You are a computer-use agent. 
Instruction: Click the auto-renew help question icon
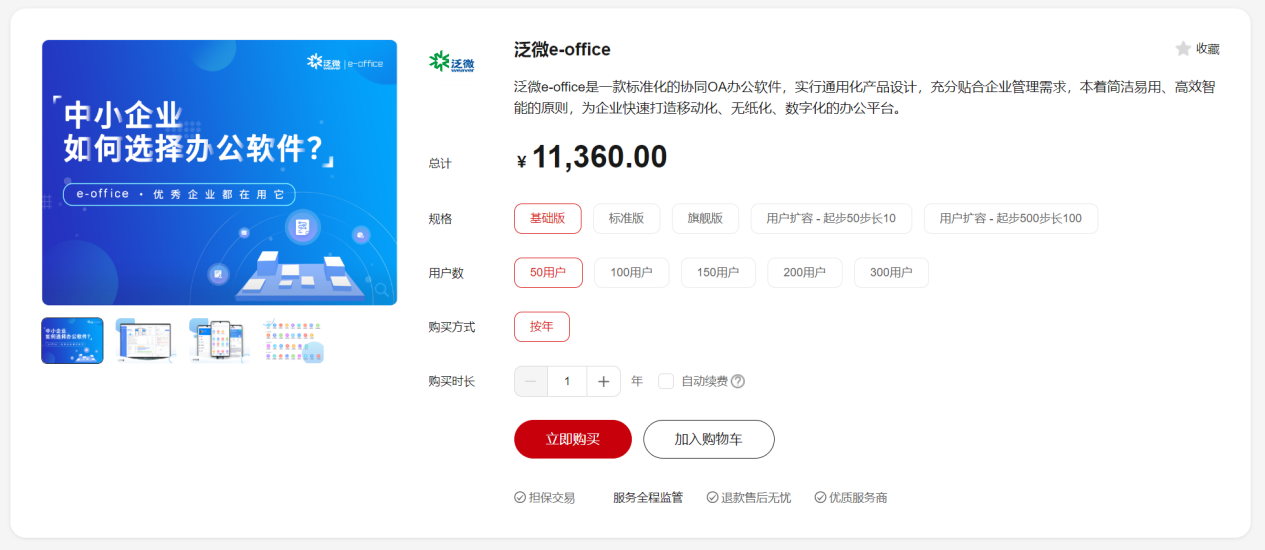click(x=738, y=381)
